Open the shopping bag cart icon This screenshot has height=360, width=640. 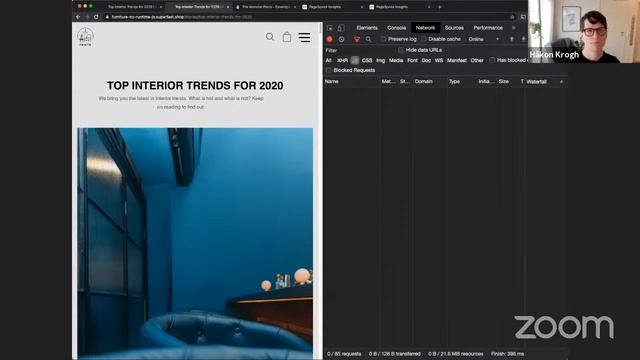[287, 37]
